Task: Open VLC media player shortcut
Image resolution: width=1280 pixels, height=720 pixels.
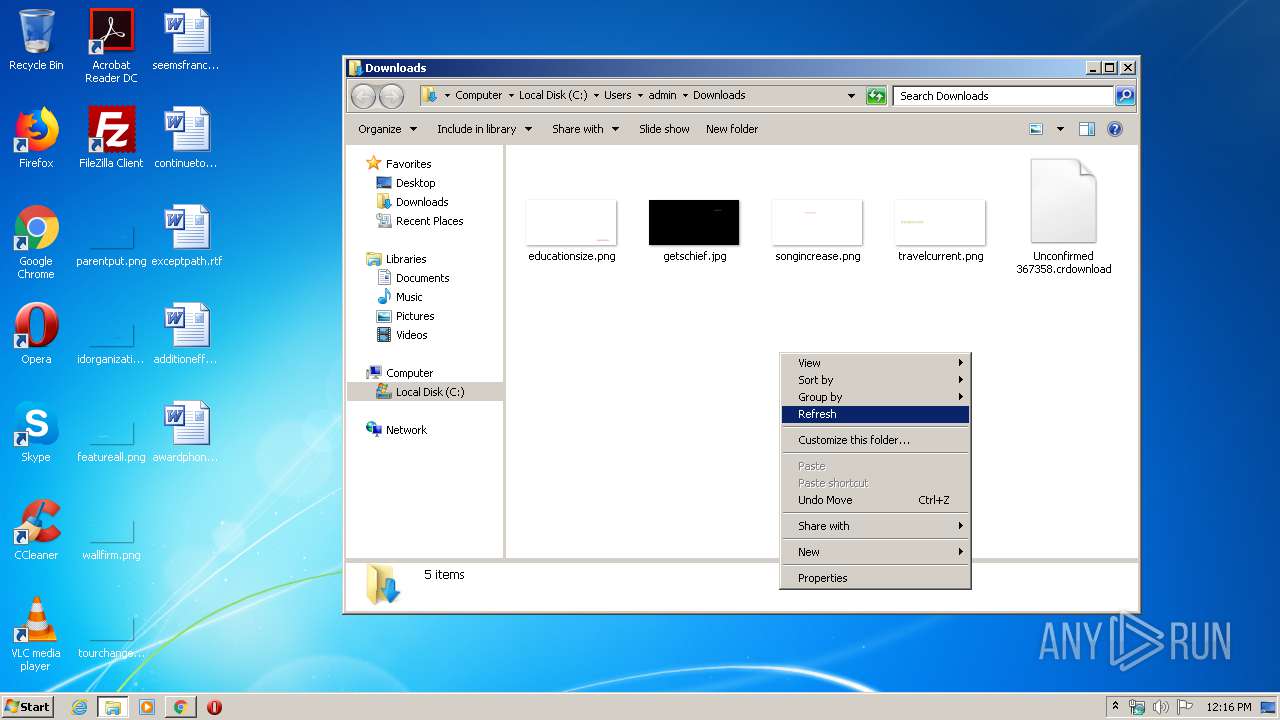Action: [x=36, y=634]
